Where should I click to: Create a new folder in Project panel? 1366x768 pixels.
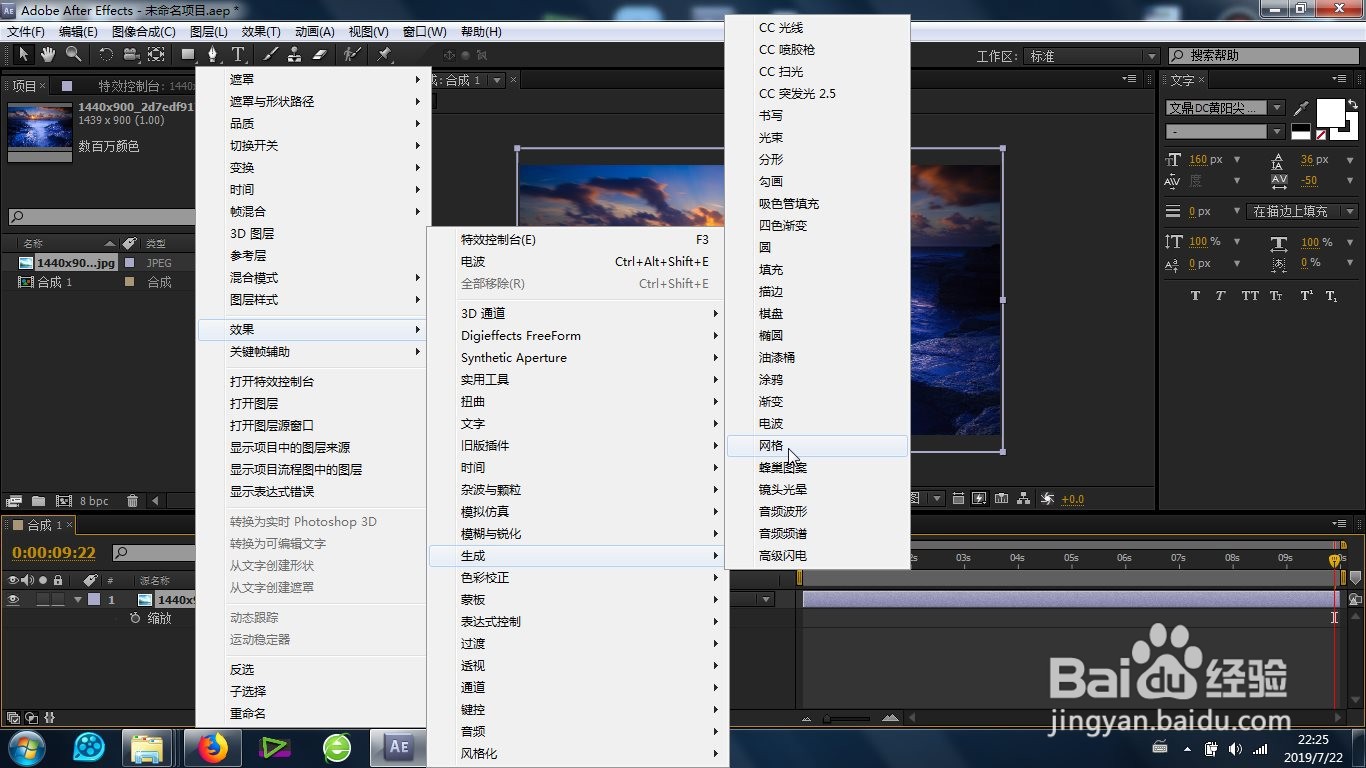[38, 501]
